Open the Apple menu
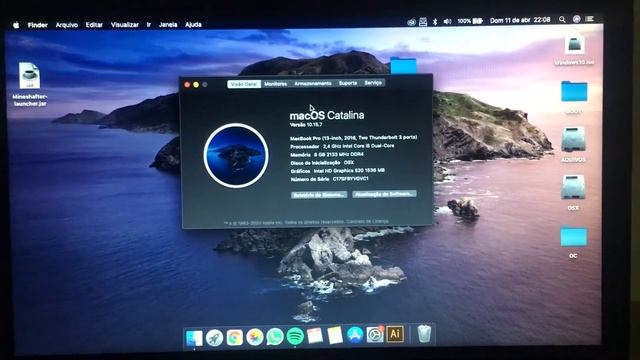The image size is (640, 360). [16, 25]
